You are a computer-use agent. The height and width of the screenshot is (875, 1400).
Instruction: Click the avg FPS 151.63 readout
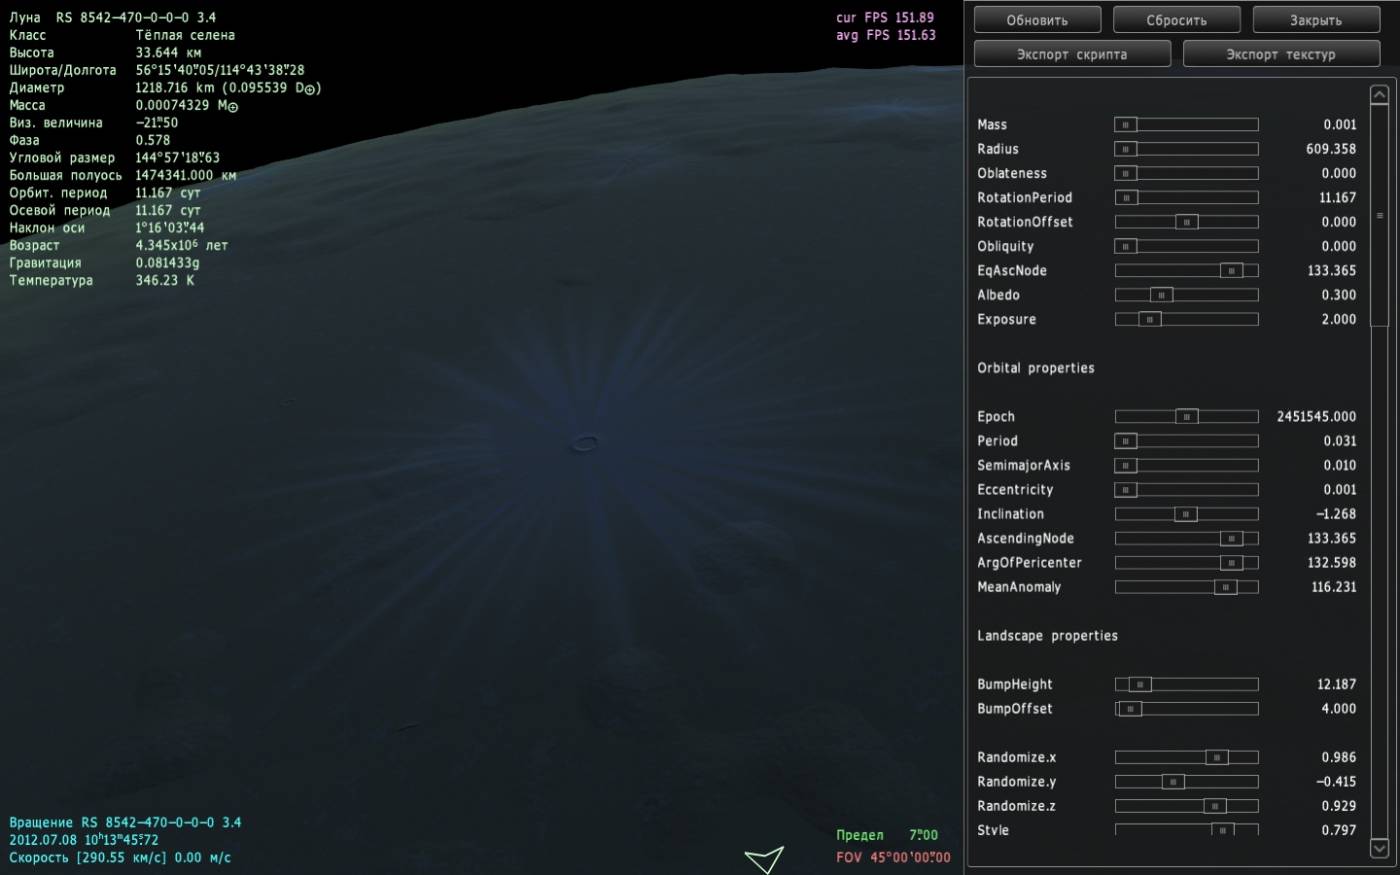point(885,35)
